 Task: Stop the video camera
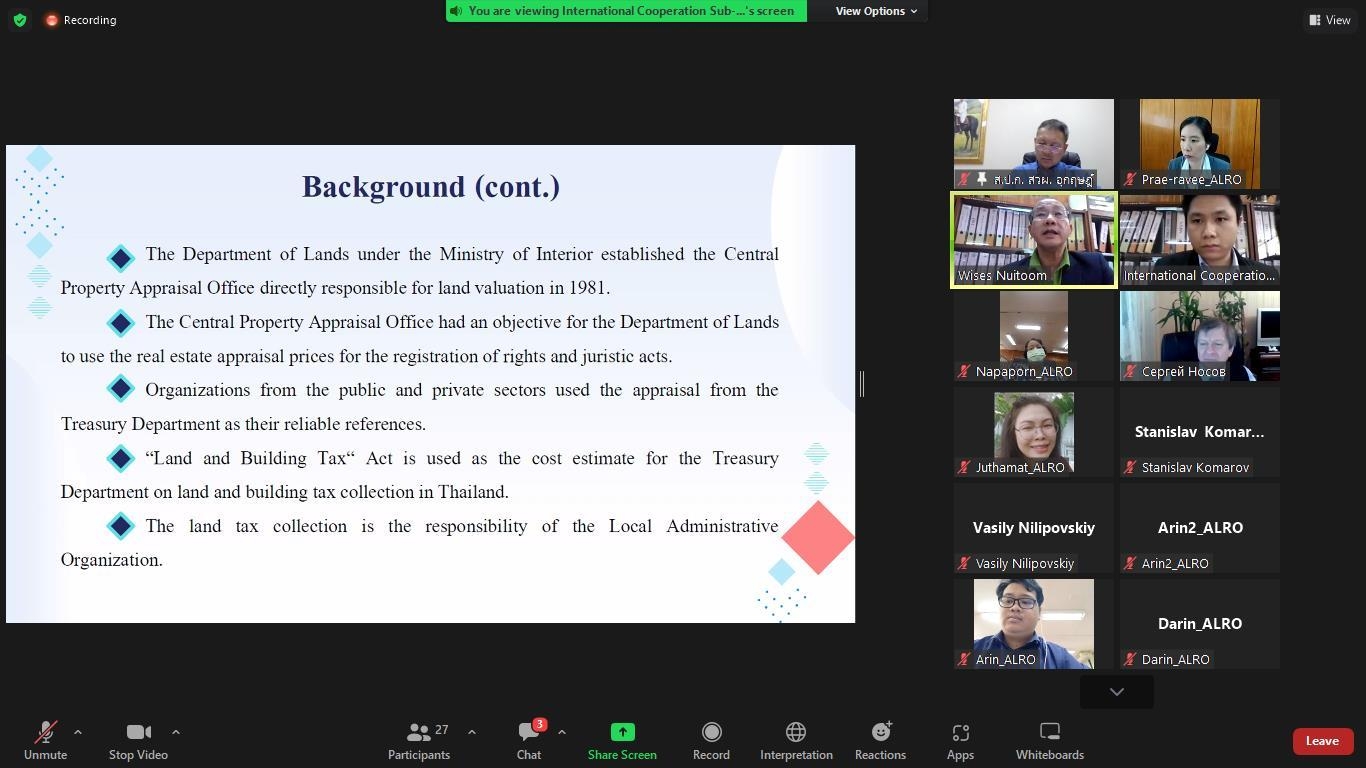[x=138, y=741]
